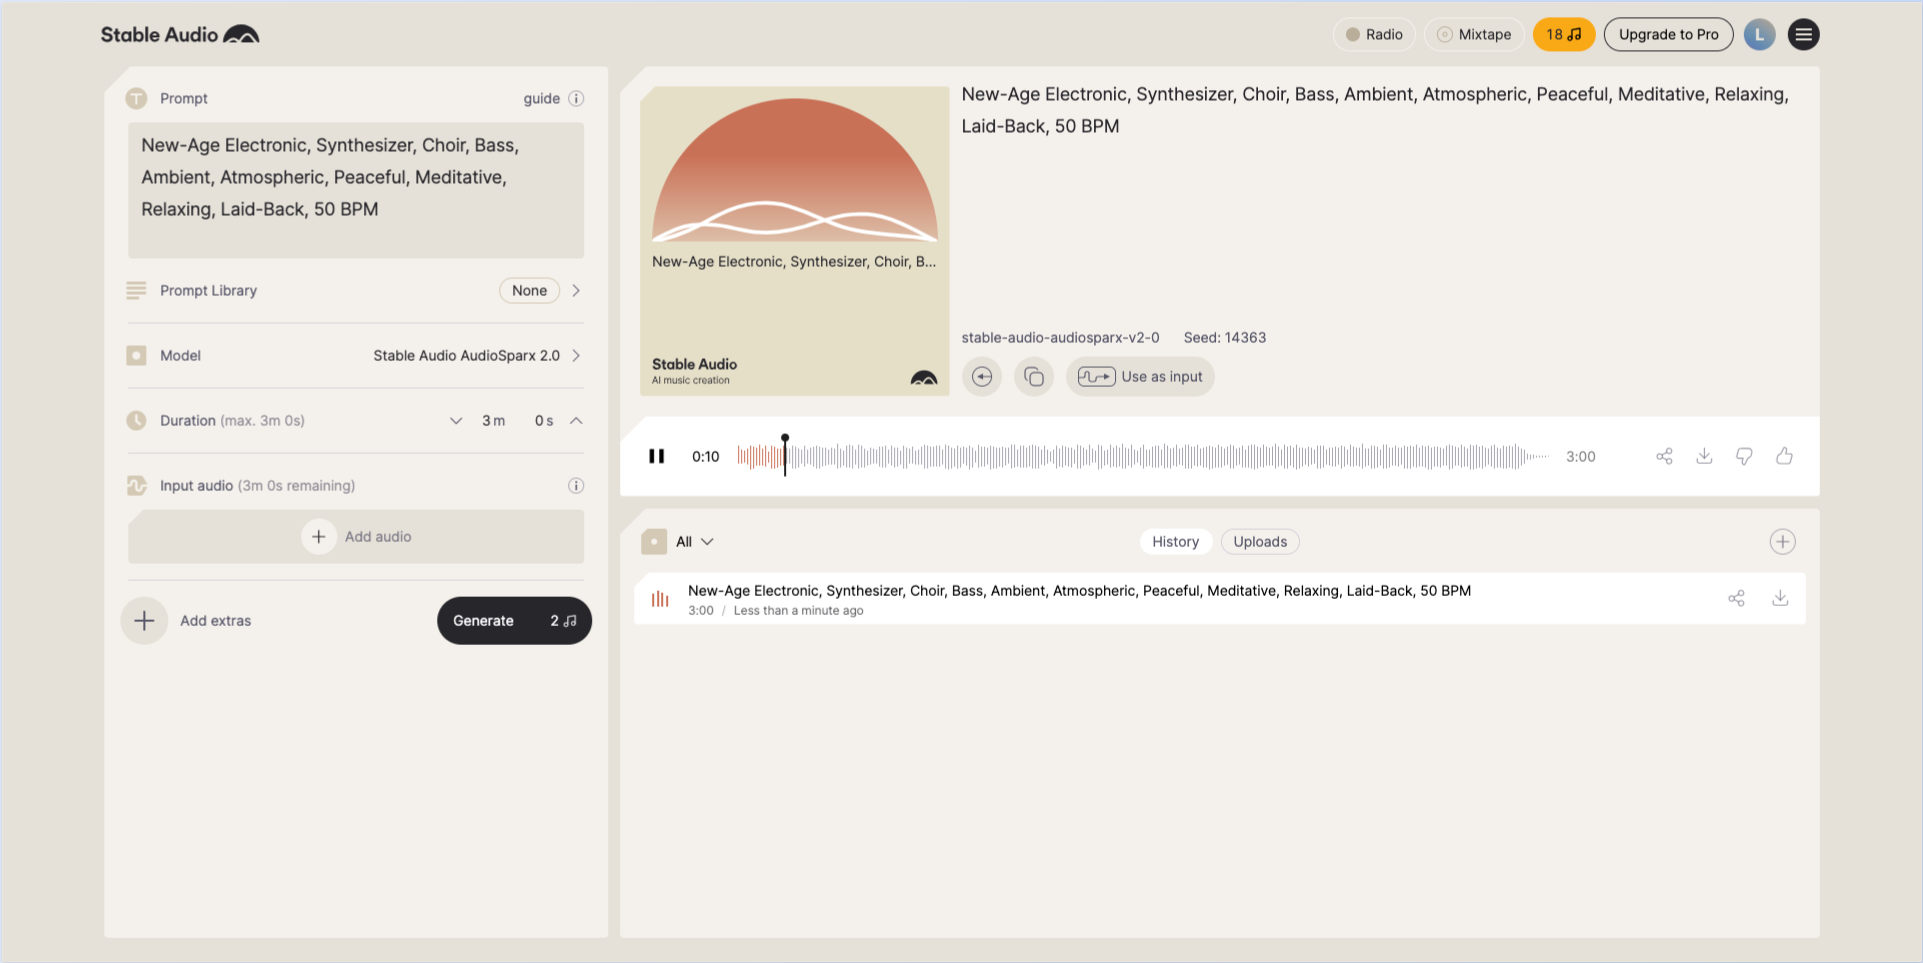Screen dimensions: 1923x963
Task: Switch to the Uploads tab
Action: [x=1260, y=541]
